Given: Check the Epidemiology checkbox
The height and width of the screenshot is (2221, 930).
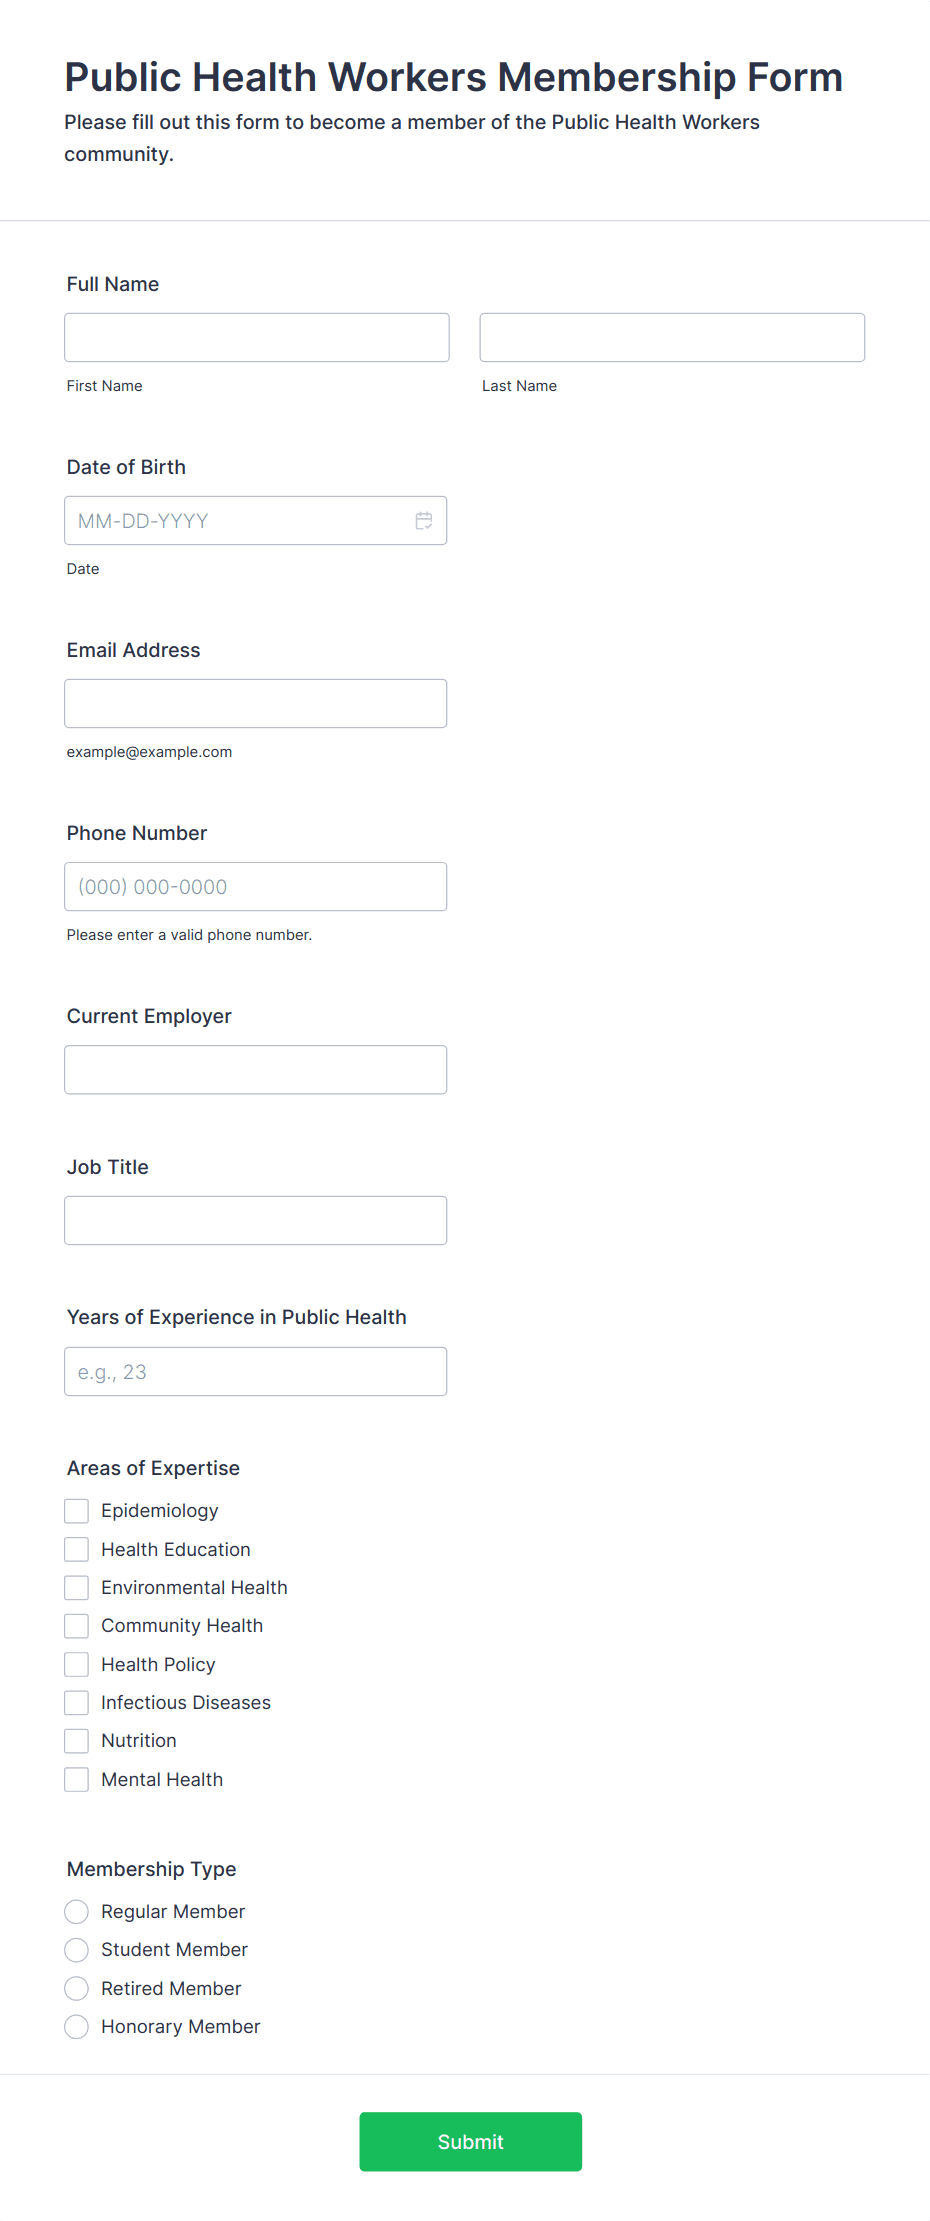Looking at the screenshot, I should [x=77, y=1511].
